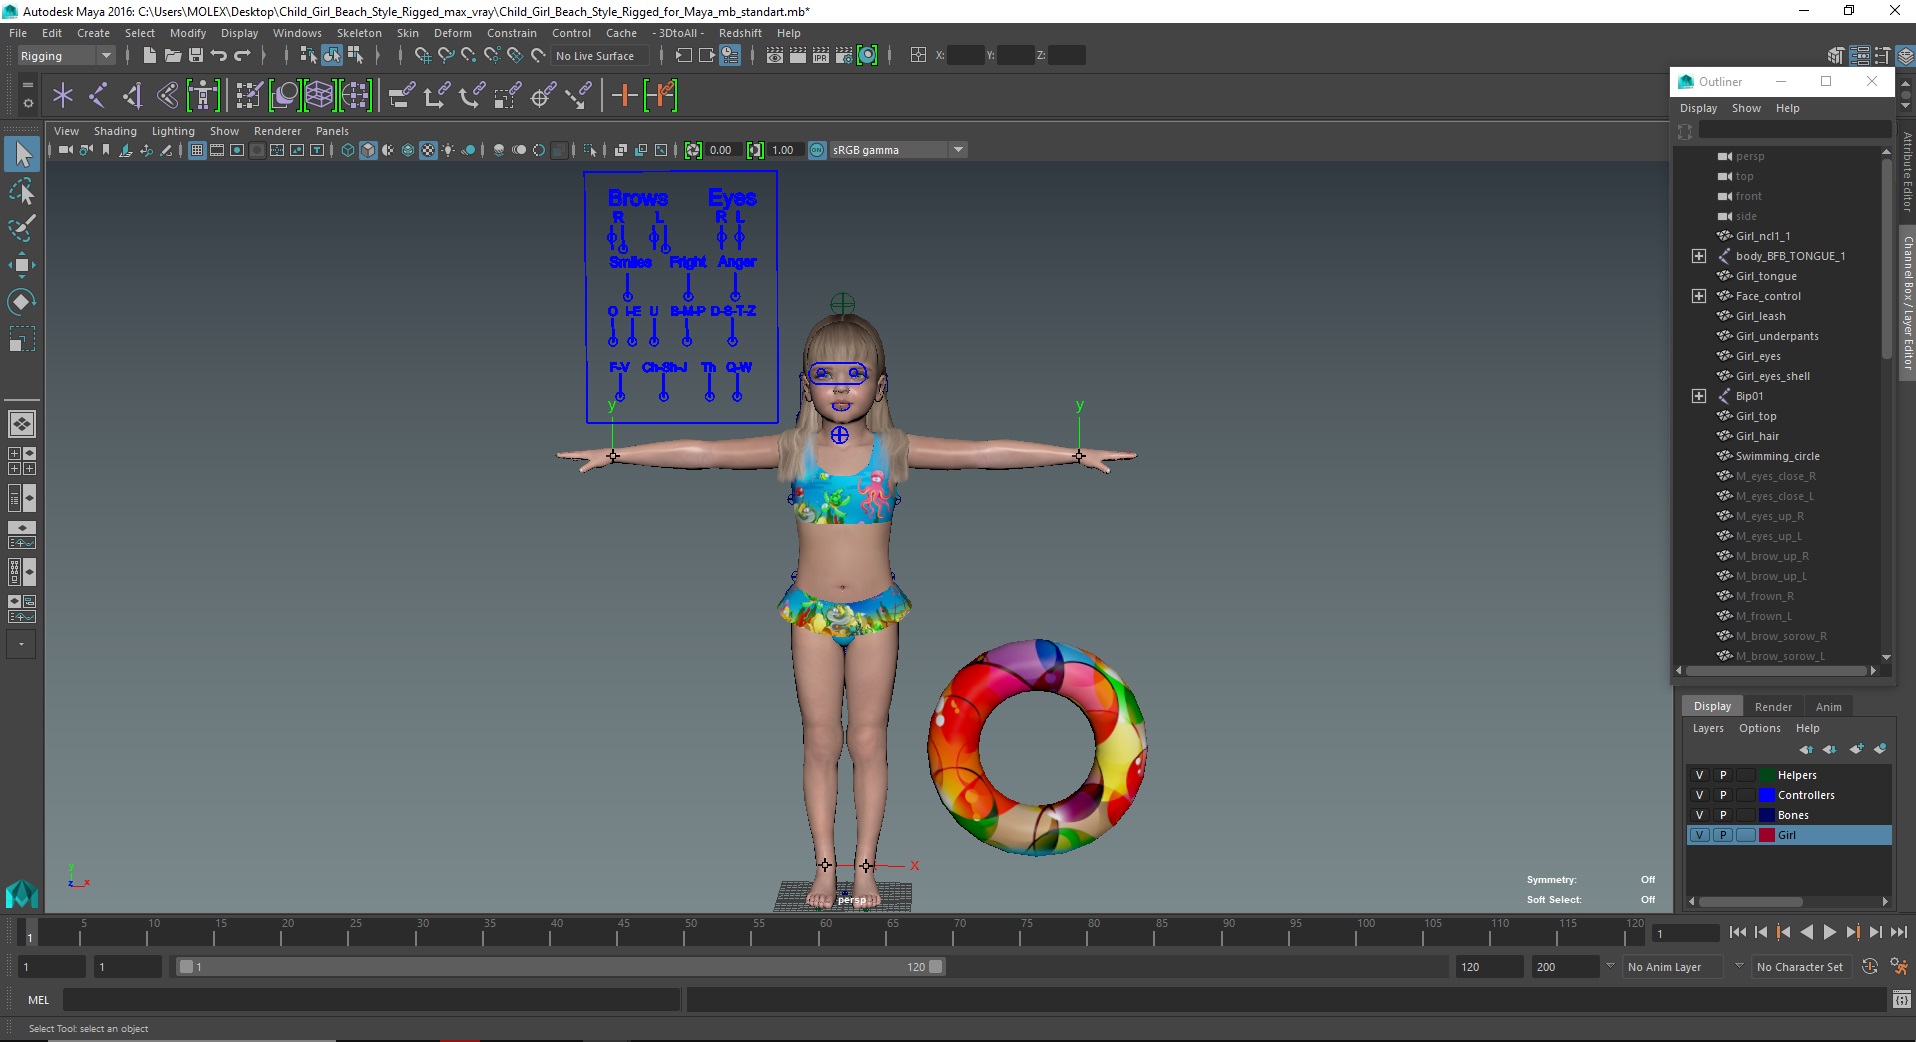Image resolution: width=1916 pixels, height=1042 pixels.
Task: Go to end of playback range
Action: [1898, 932]
